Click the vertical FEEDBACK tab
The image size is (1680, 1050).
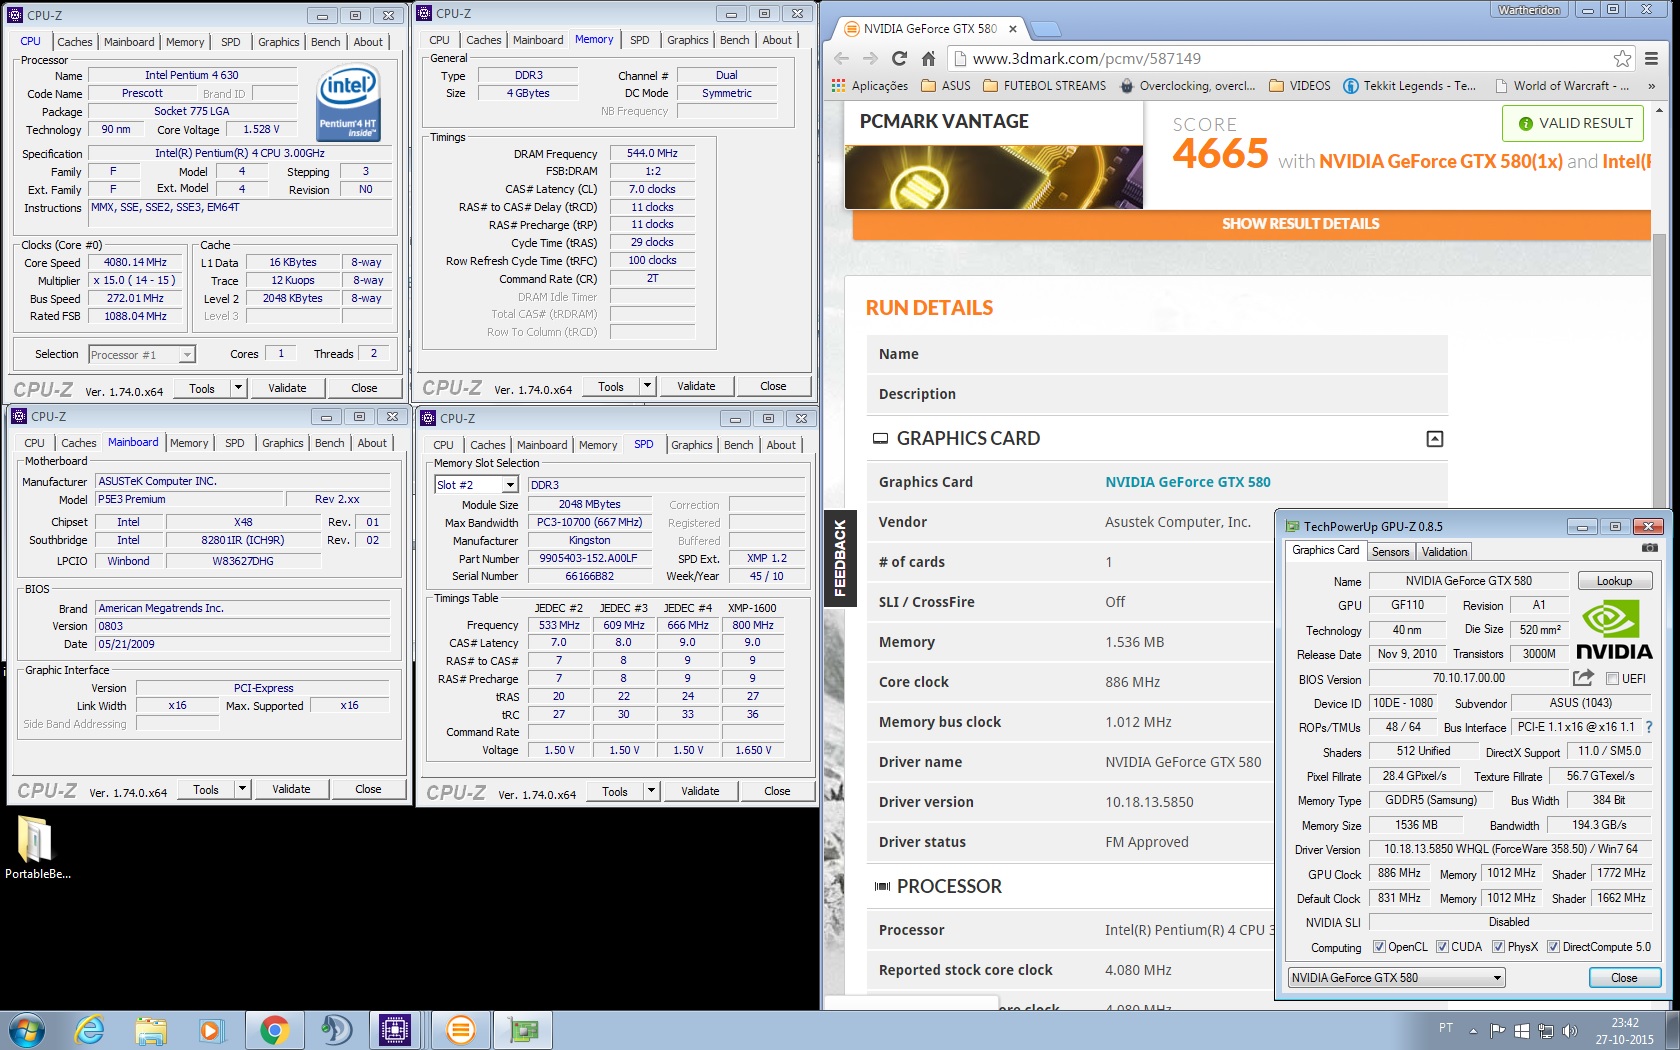[839, 558]
